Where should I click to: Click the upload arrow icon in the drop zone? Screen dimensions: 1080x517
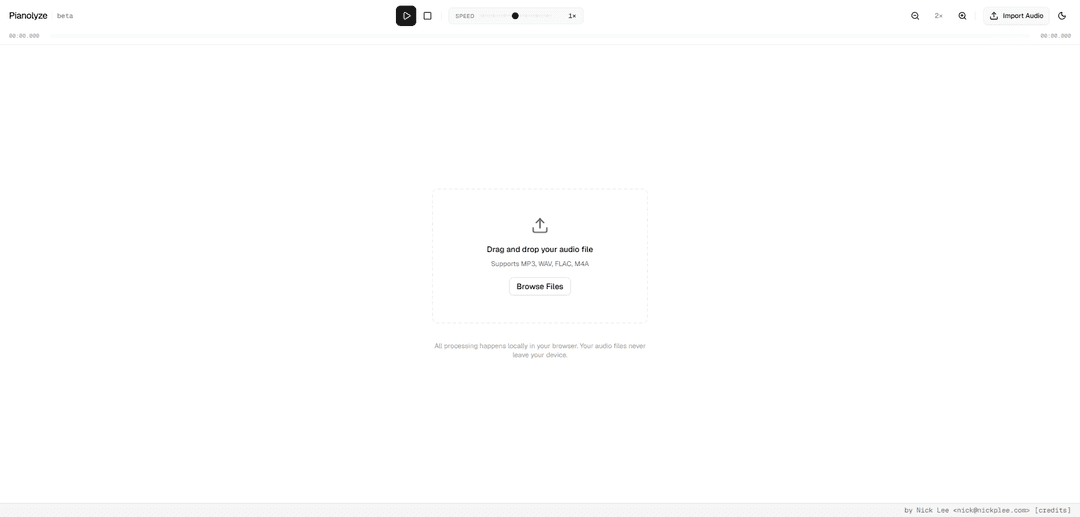(540, 226)
